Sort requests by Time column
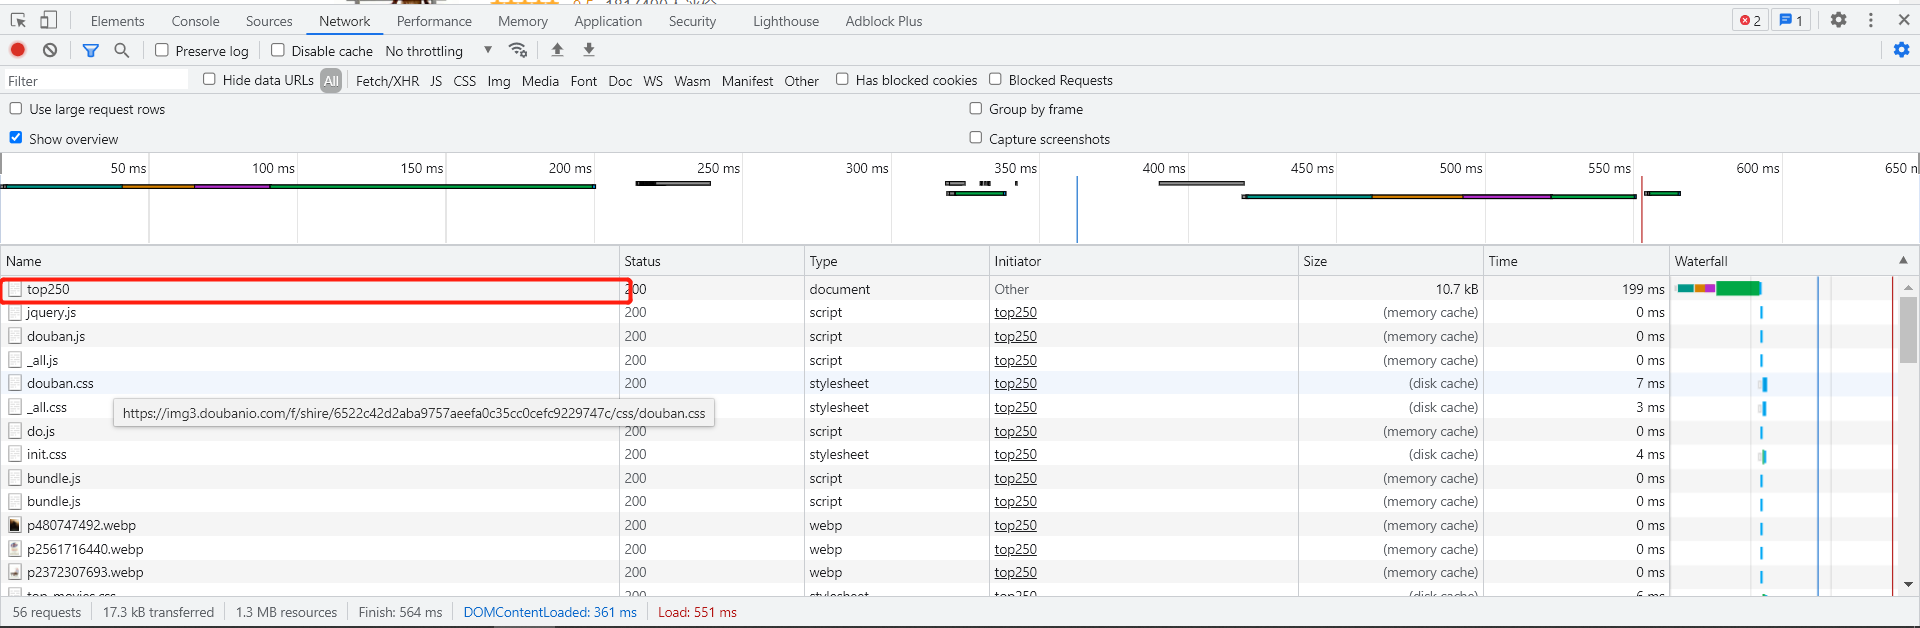1920x628 pixels. (x=1576, y=261)
